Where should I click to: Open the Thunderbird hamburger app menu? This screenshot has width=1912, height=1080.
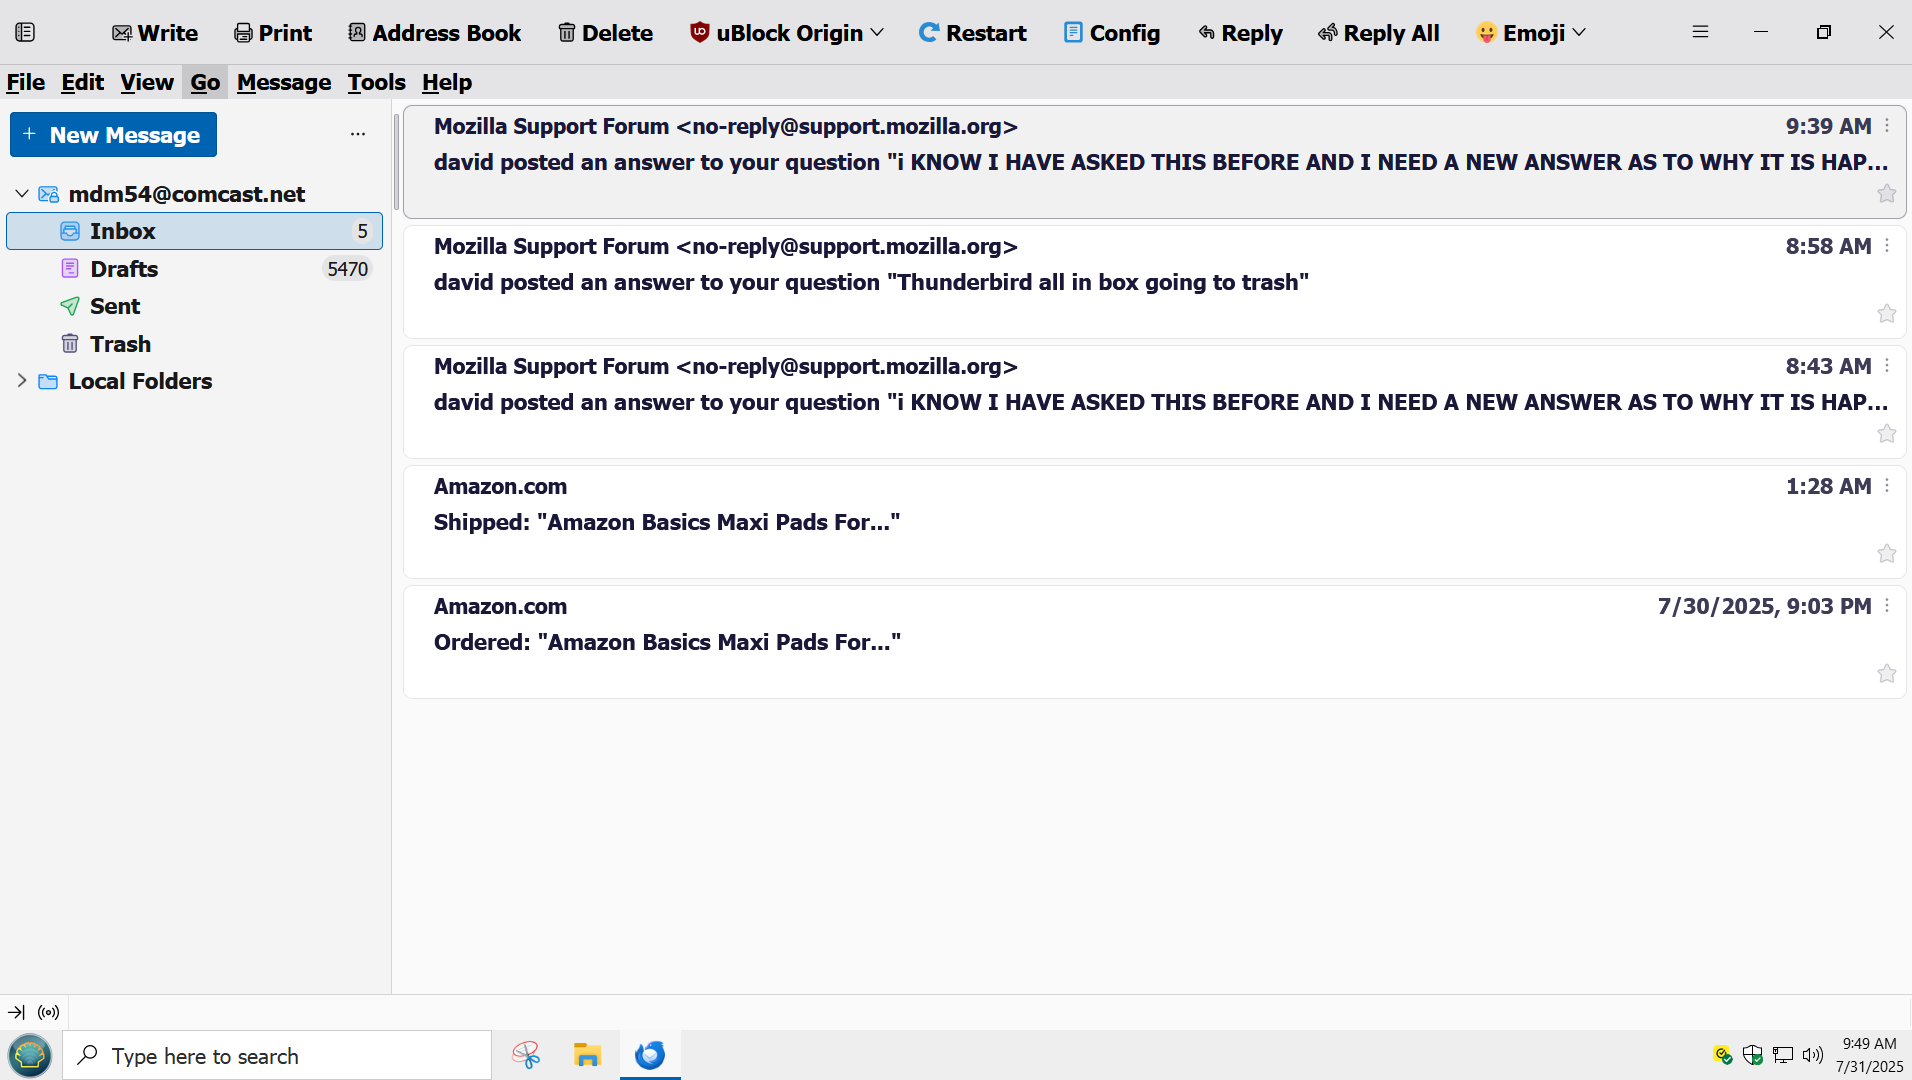click(x=1700, y=32)
